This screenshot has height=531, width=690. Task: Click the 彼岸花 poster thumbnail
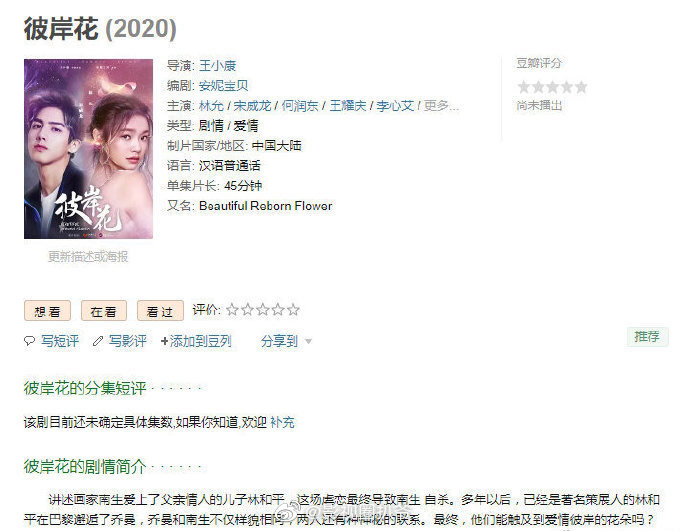[x=88, y=149]
